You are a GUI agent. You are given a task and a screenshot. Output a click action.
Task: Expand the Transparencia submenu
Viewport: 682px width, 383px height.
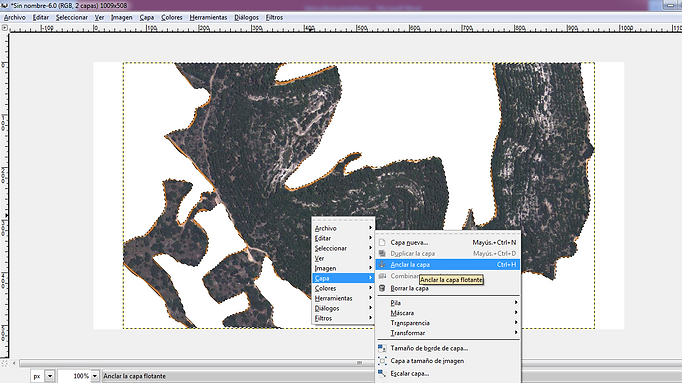[448, 323]
